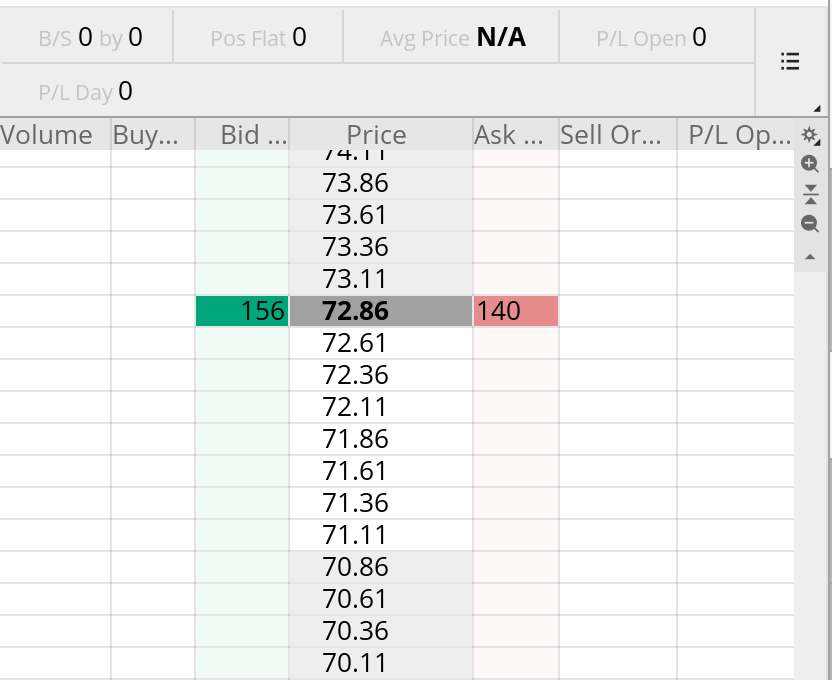832x680 pixels.
Task: Open the list menu icon
Action: [x=789, y=62]
